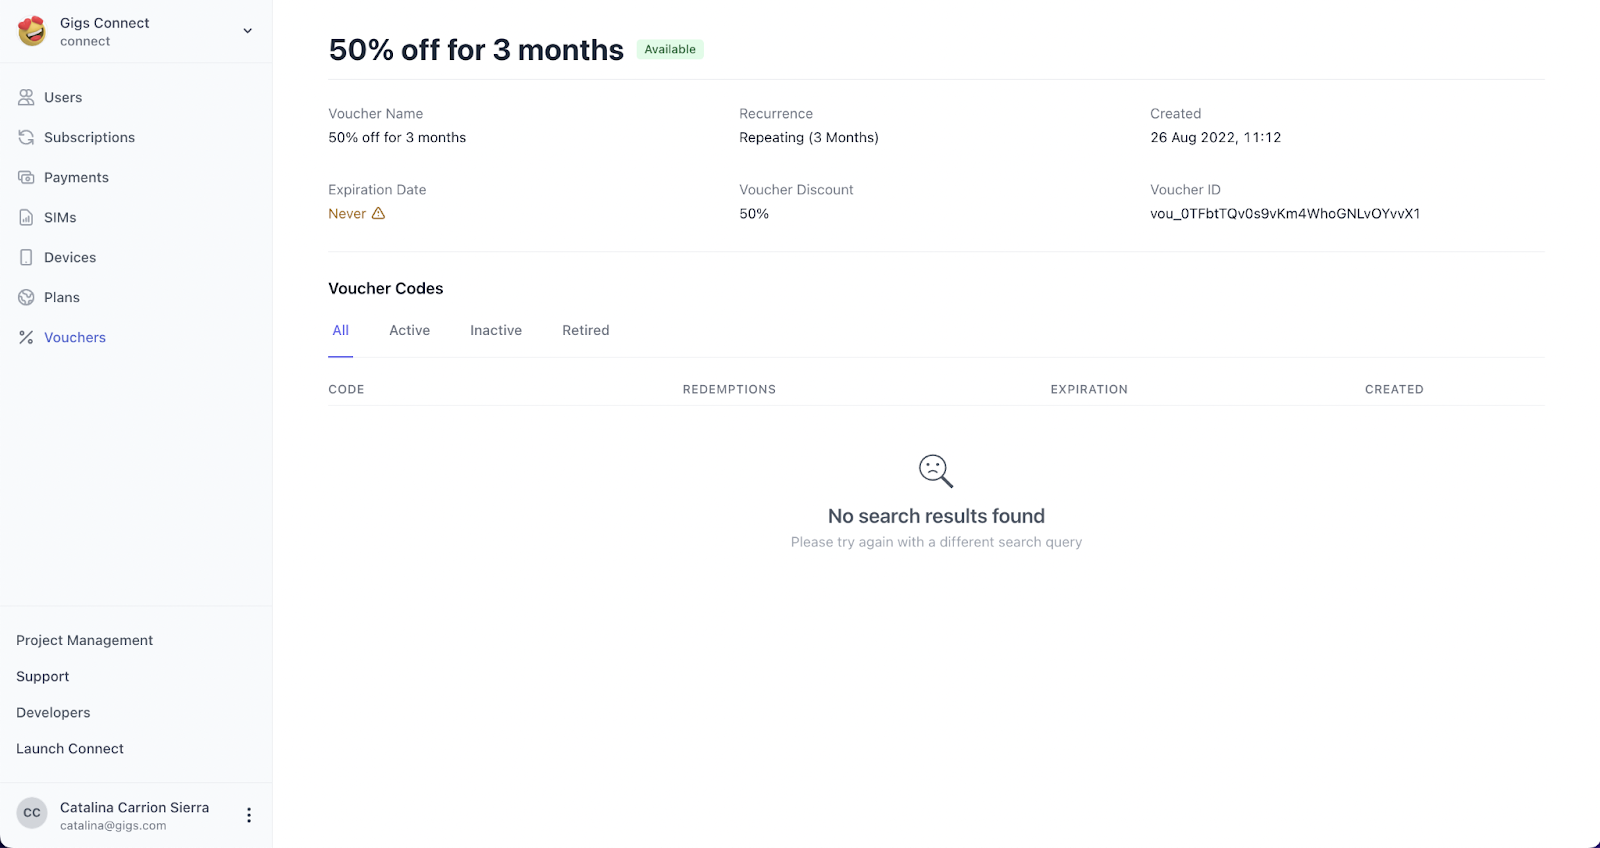Viewport: 1600px width, 848px height.
Task: Open the Users page
Action: tap(63, 97)
